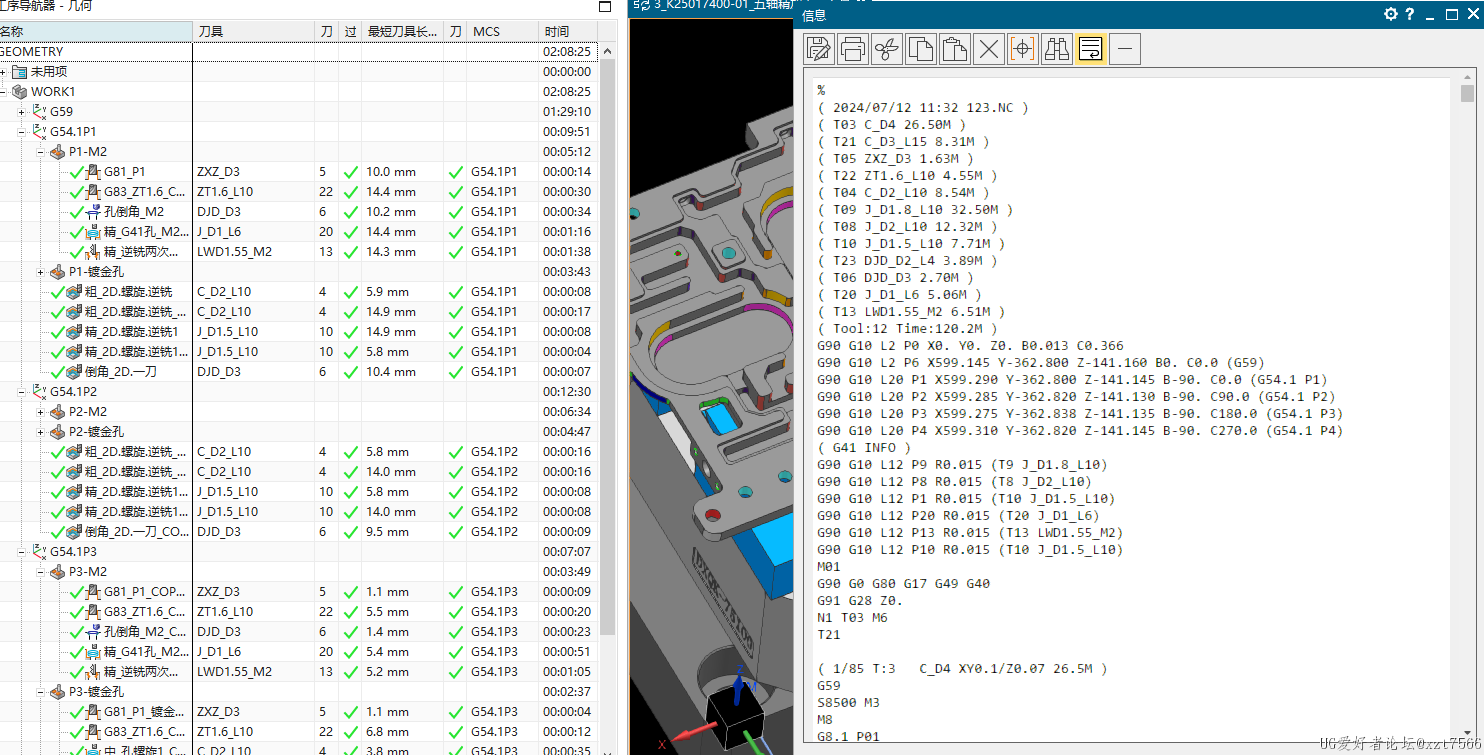Select the 孔倒角_M2 operation under P1-M2
This screenshot has width=1484, height=755.
pos(134,211)
